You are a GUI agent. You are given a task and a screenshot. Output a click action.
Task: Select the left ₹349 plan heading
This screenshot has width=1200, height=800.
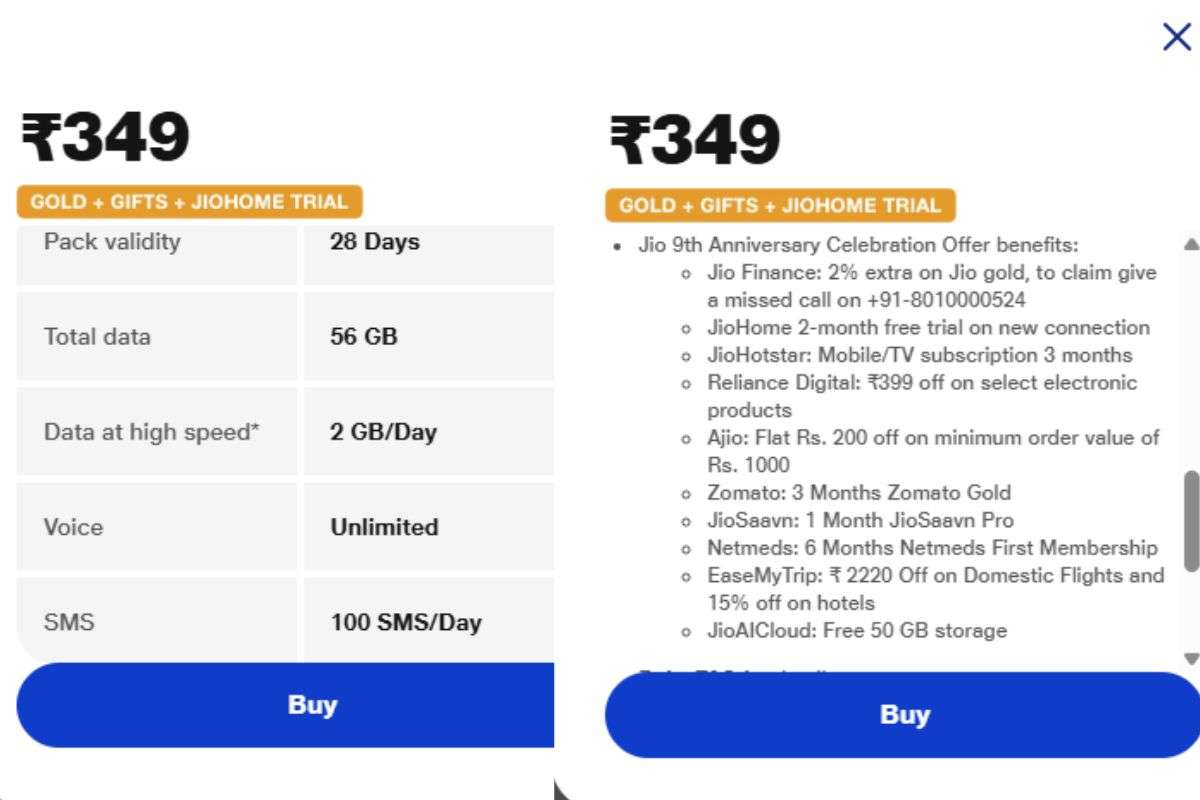[105, 137]
